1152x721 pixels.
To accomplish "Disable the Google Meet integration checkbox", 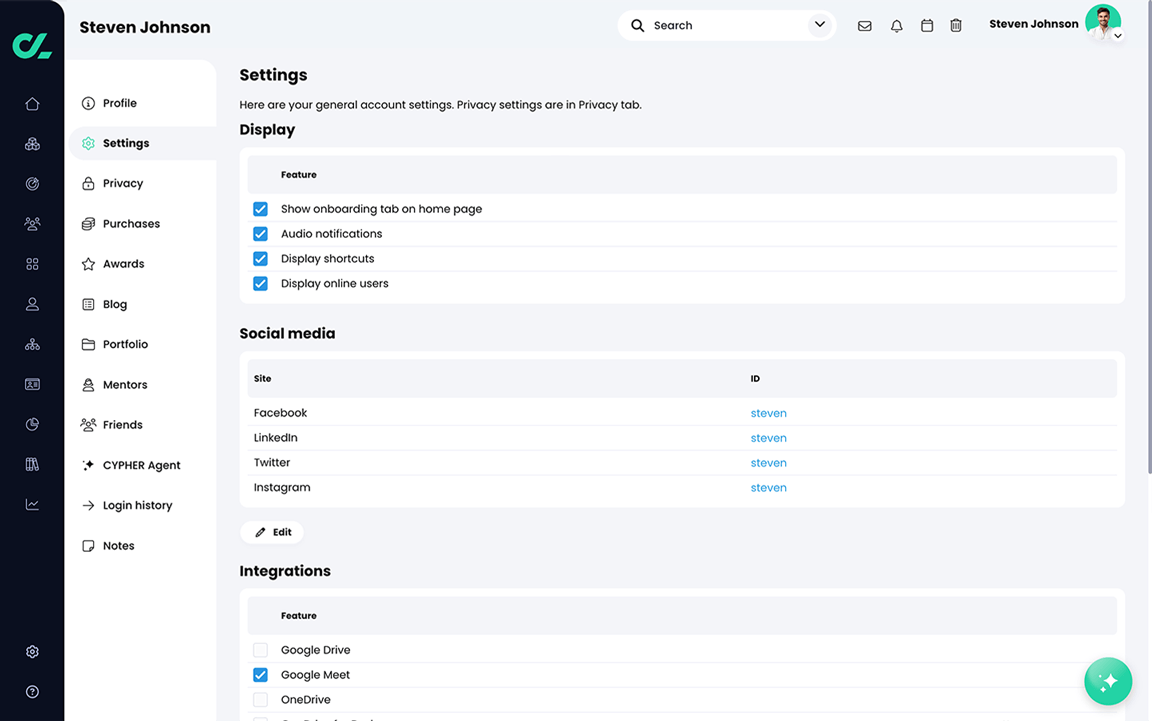I will point(260,675).
